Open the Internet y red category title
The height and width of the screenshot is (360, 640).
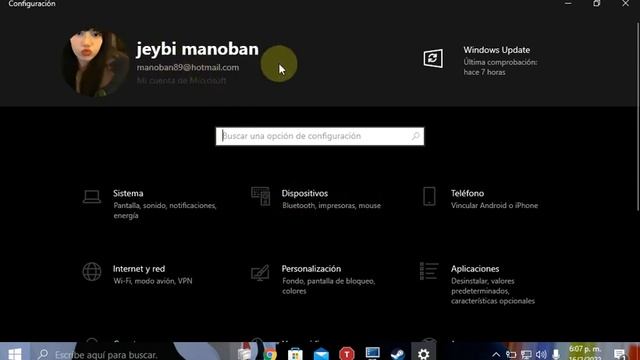coord(139,269)
